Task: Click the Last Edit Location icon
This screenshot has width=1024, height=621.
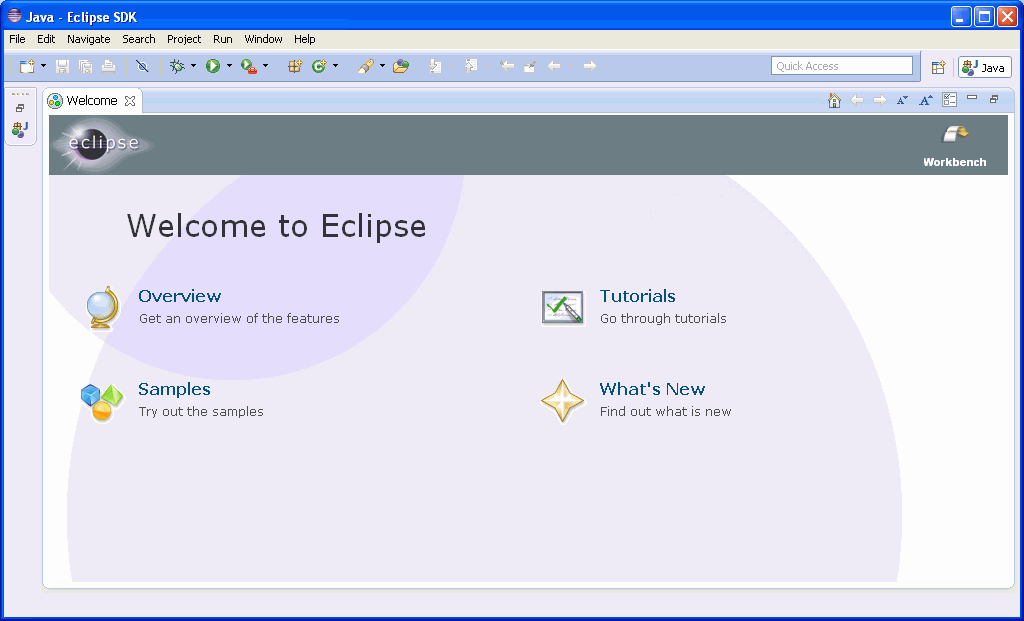Action: [507, 66]
